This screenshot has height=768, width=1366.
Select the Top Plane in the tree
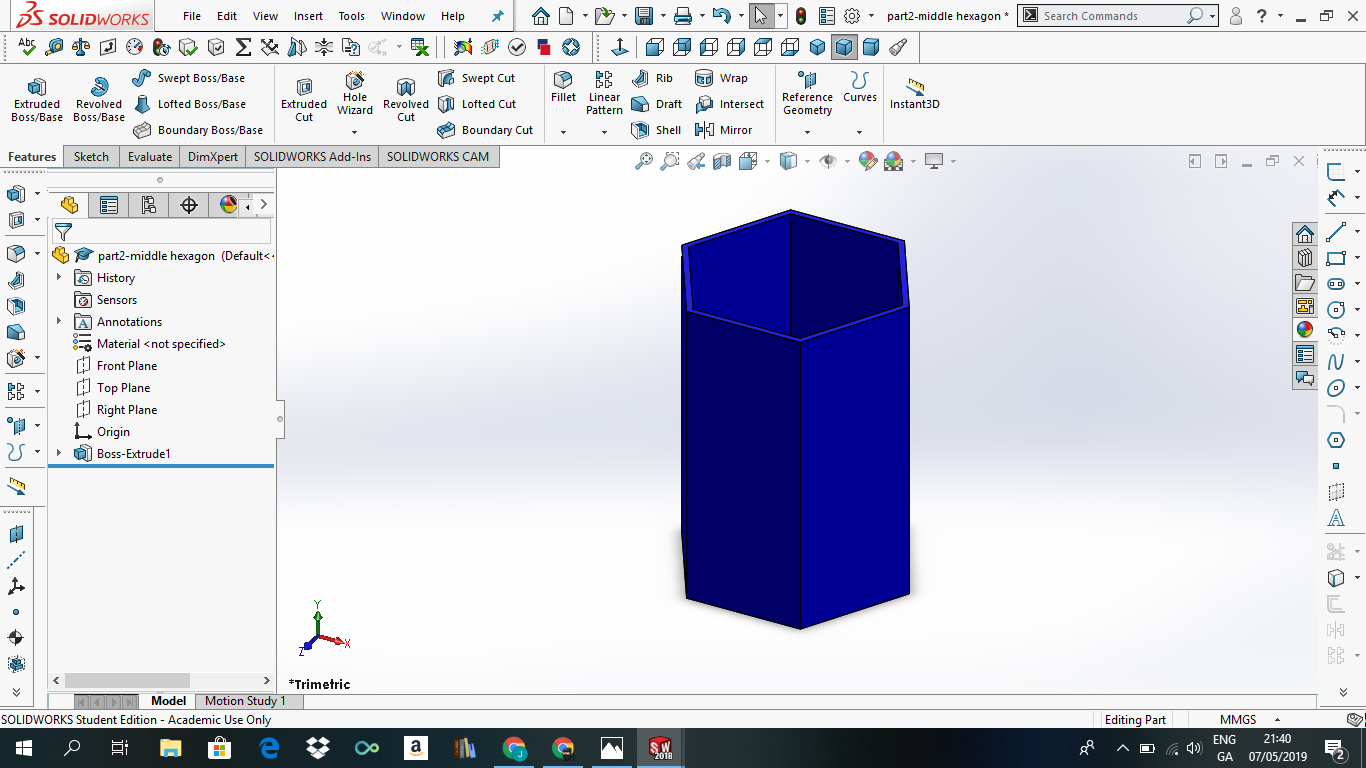123,388
